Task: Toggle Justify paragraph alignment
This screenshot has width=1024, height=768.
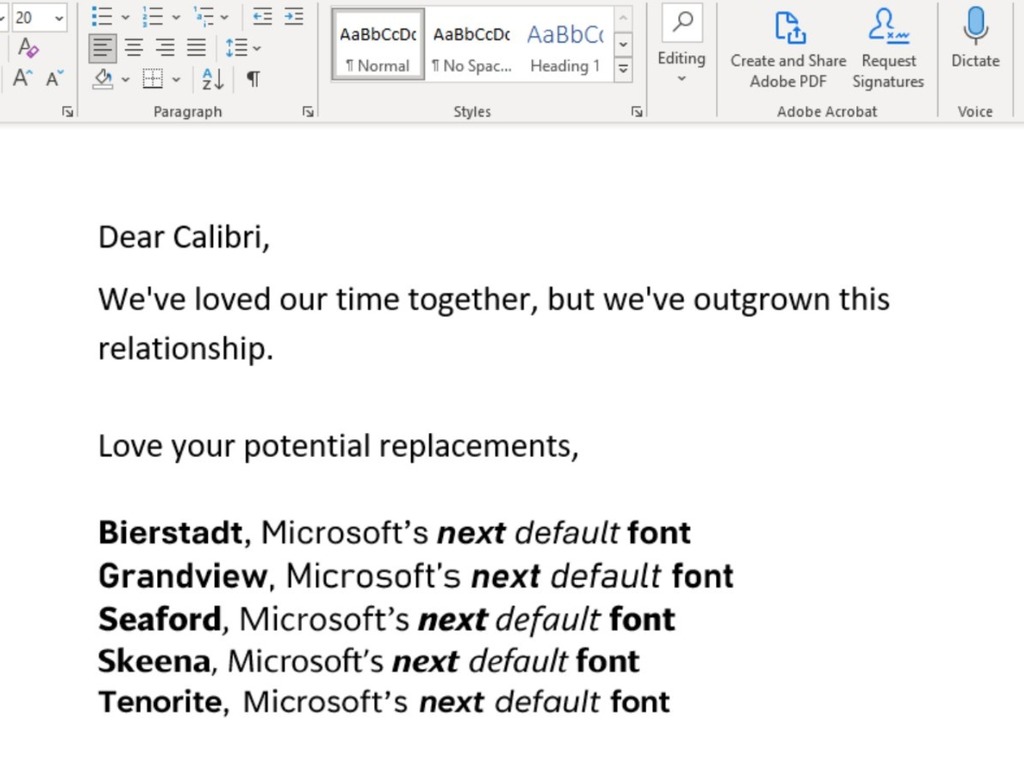Action: click(x=197, y=48)
